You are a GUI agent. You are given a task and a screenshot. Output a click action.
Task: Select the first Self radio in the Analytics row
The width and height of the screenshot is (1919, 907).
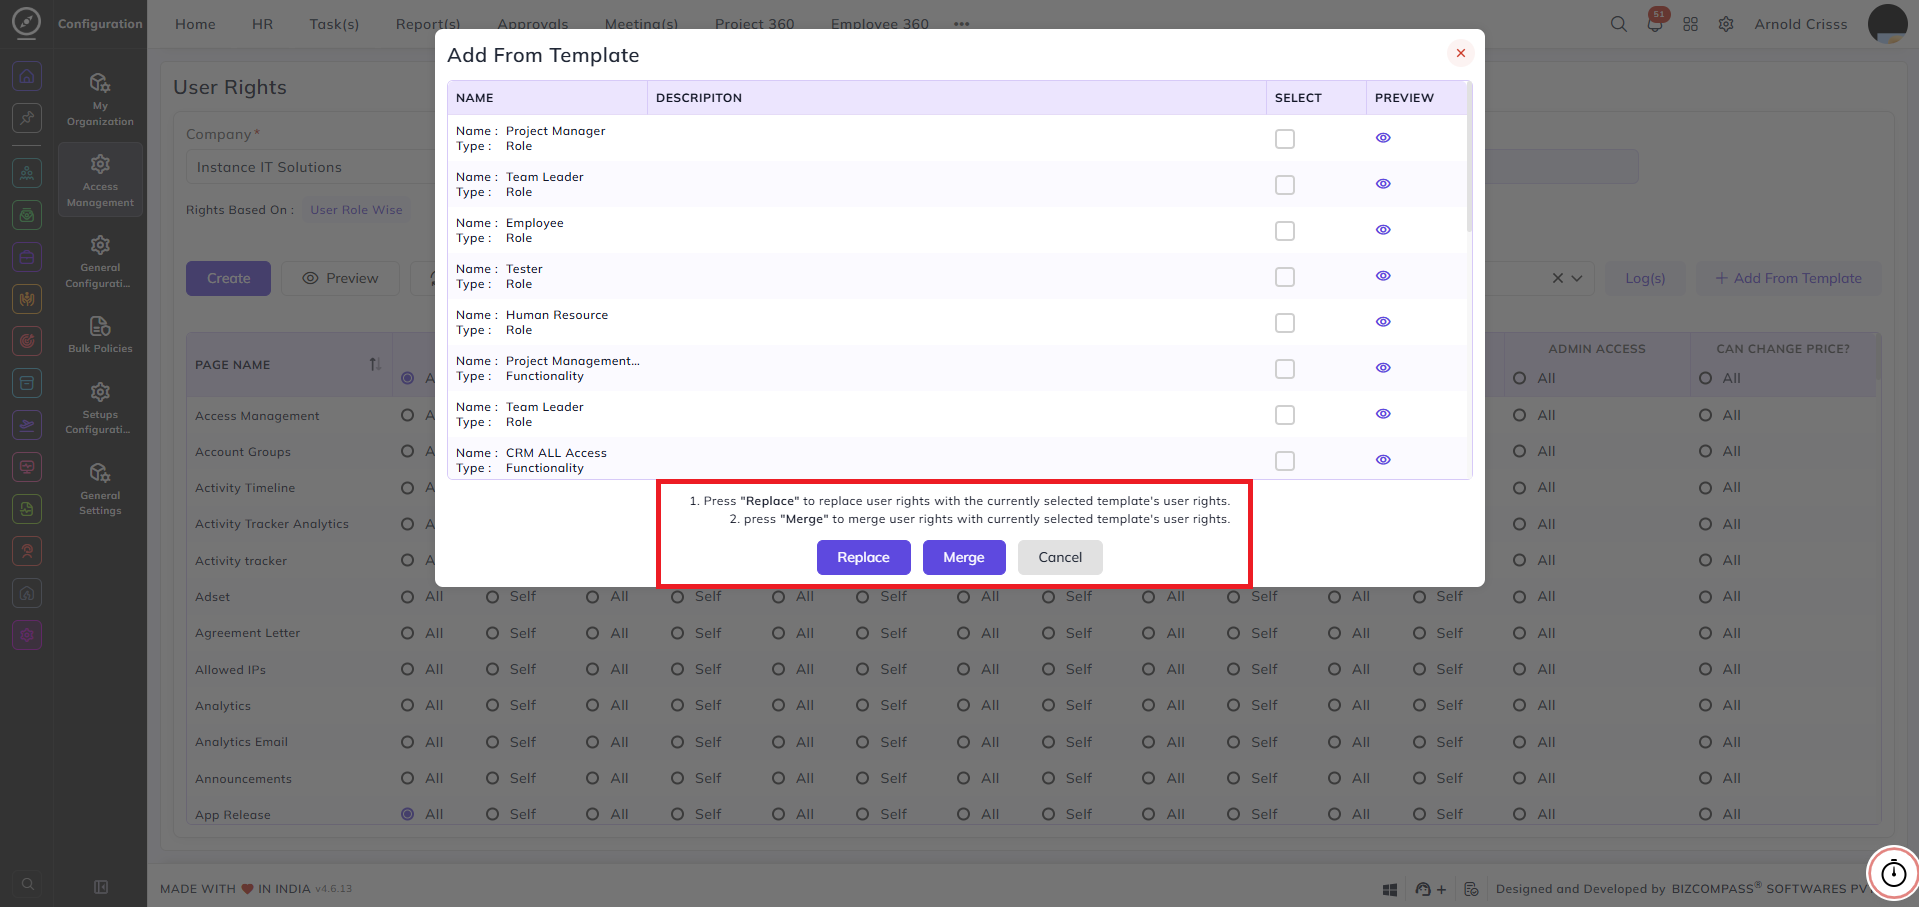(492, 705)
